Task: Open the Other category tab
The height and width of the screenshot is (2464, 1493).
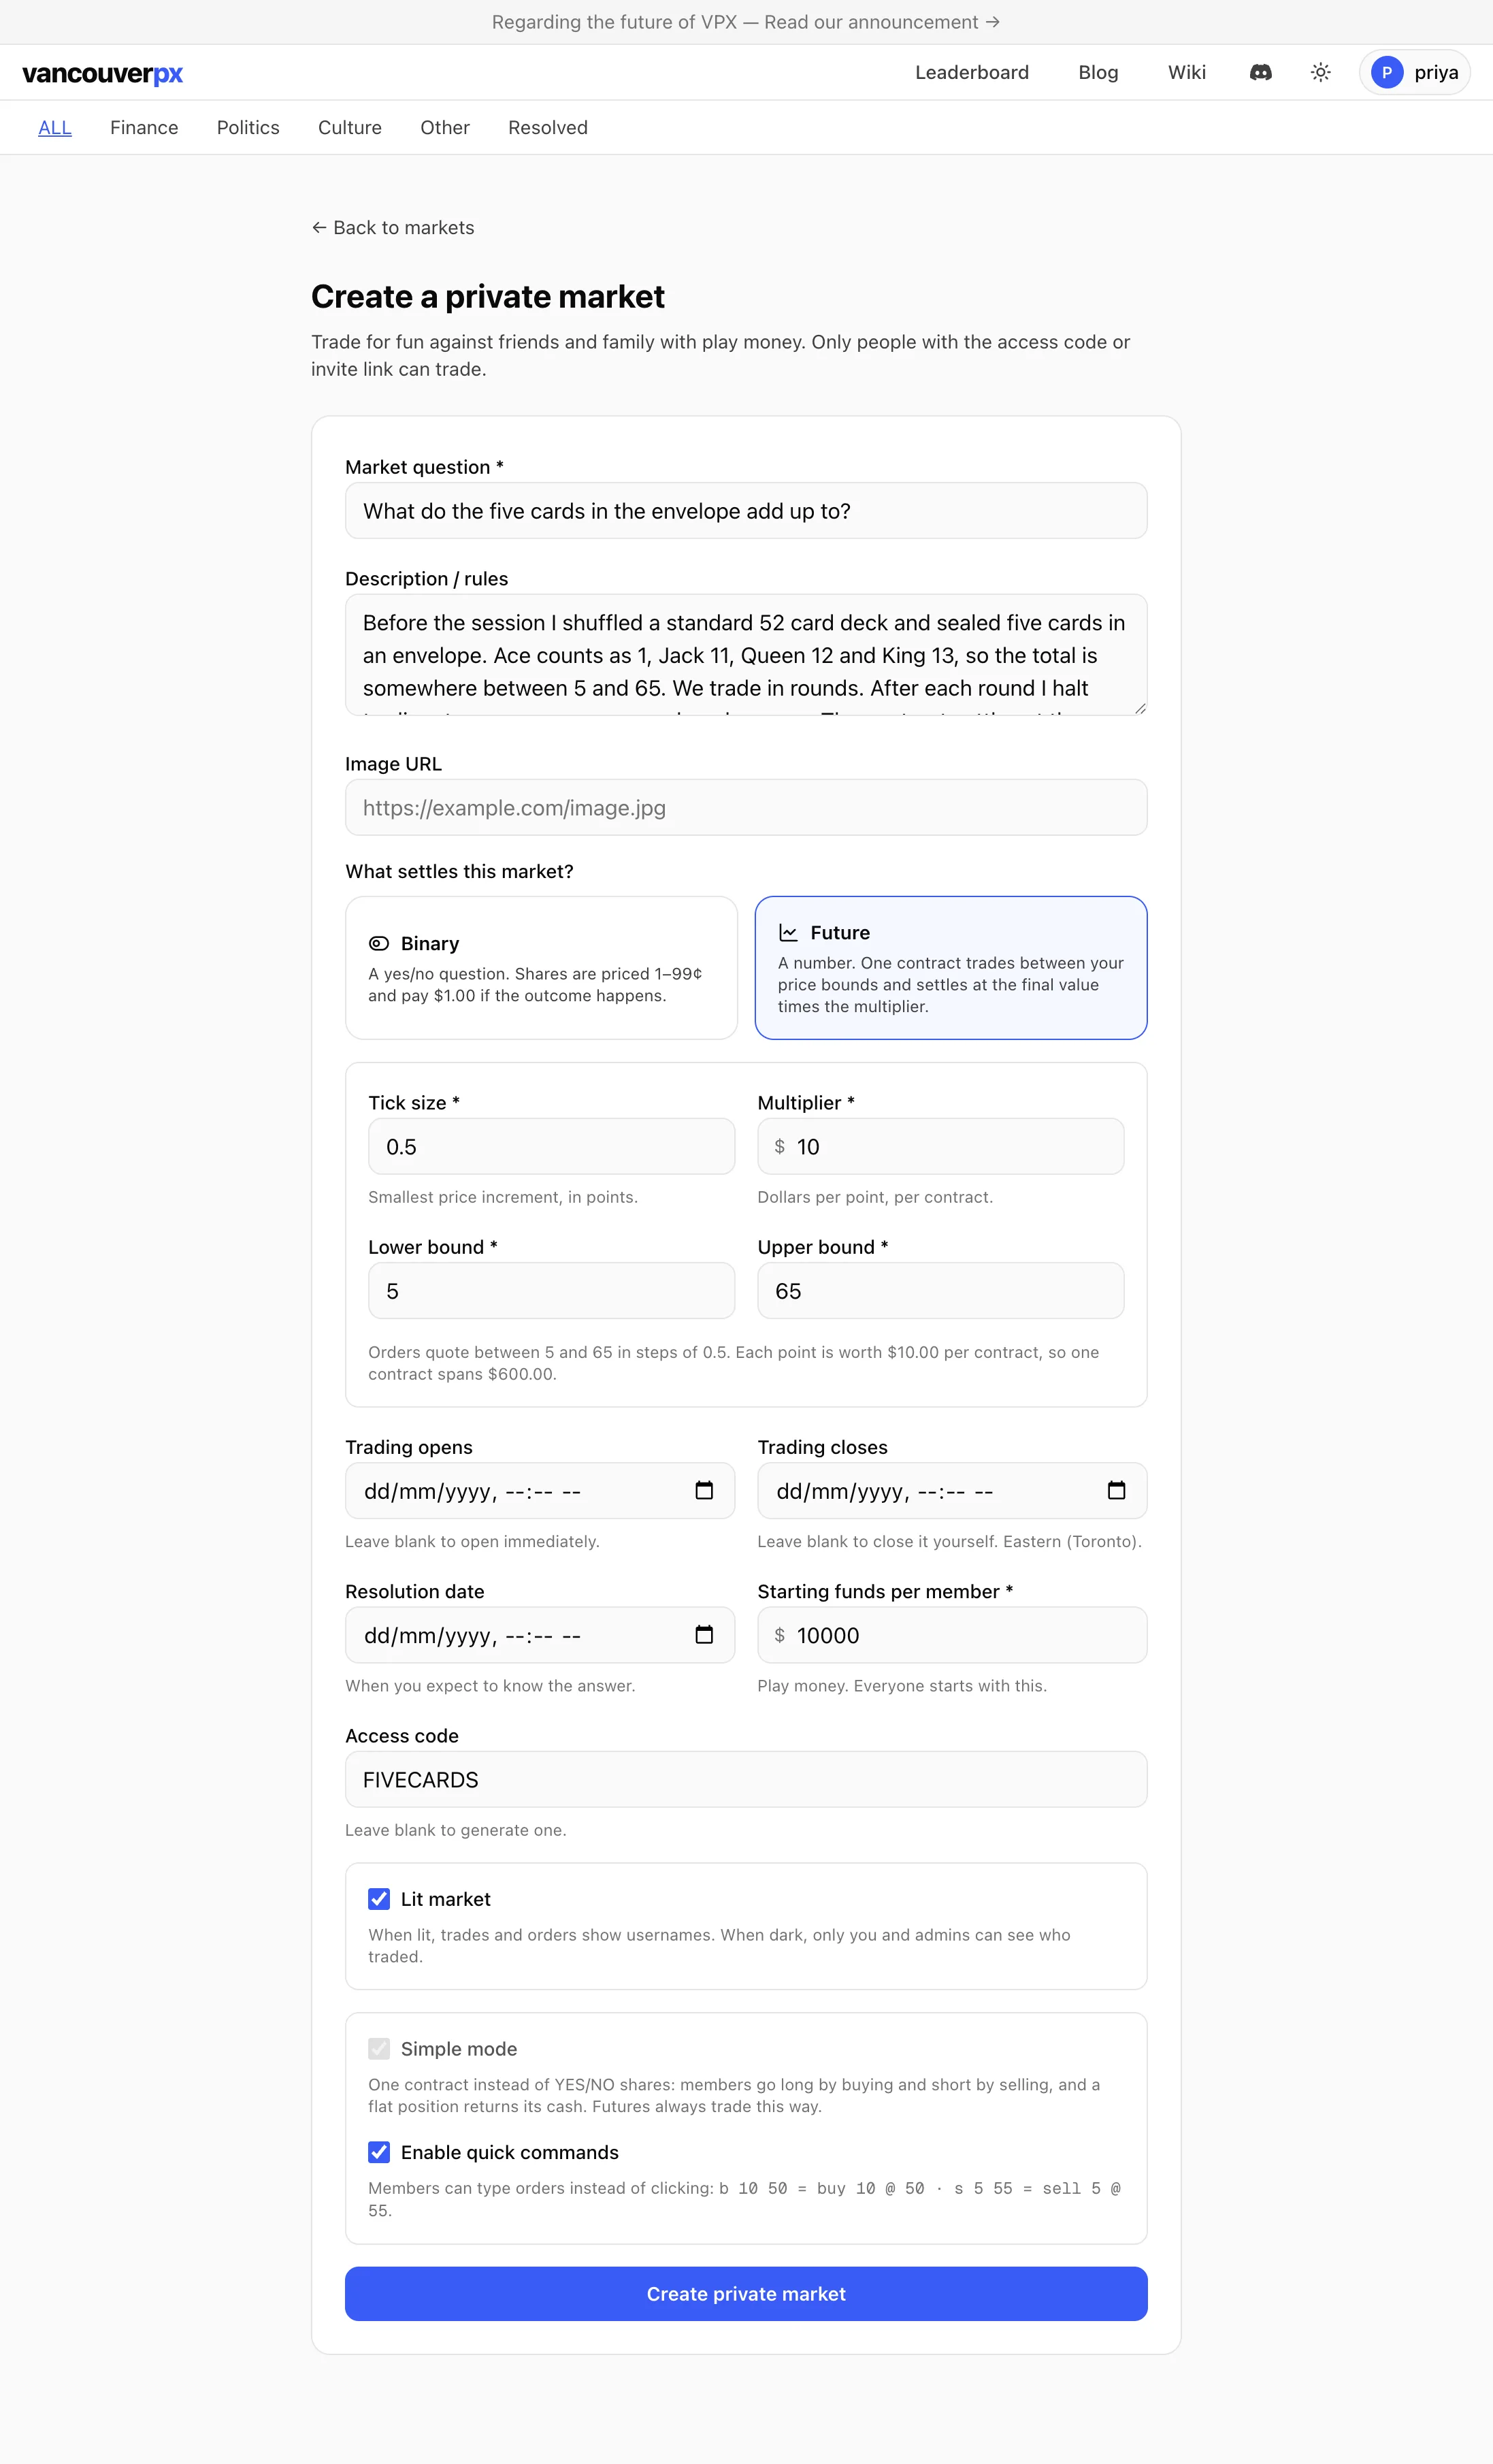Action: [x=445, y=127]
